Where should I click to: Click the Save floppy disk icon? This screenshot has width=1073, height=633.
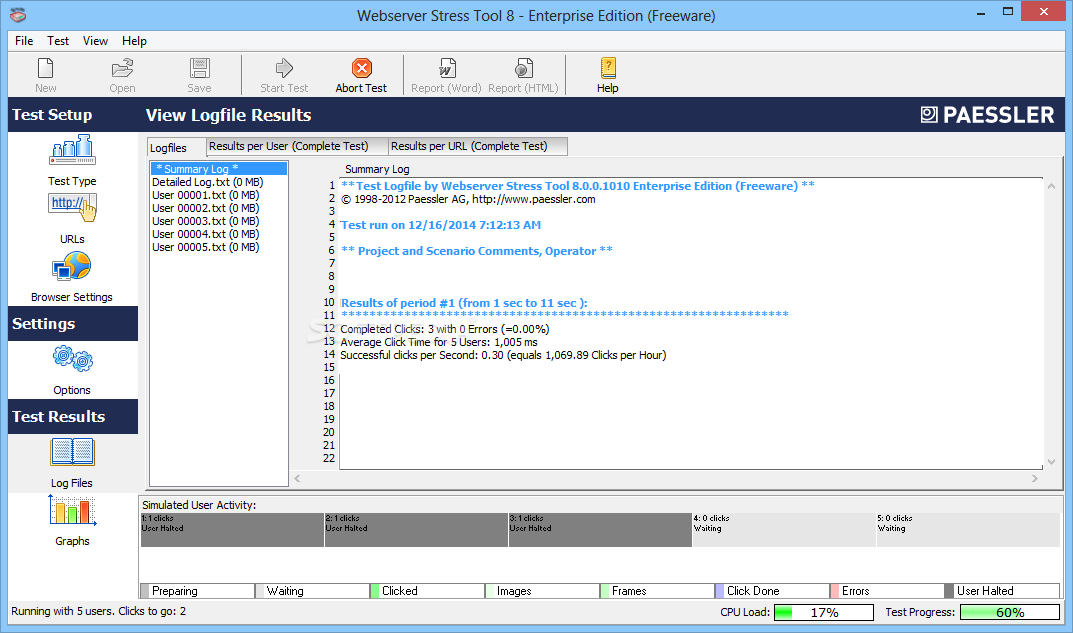tap(199, 68)
